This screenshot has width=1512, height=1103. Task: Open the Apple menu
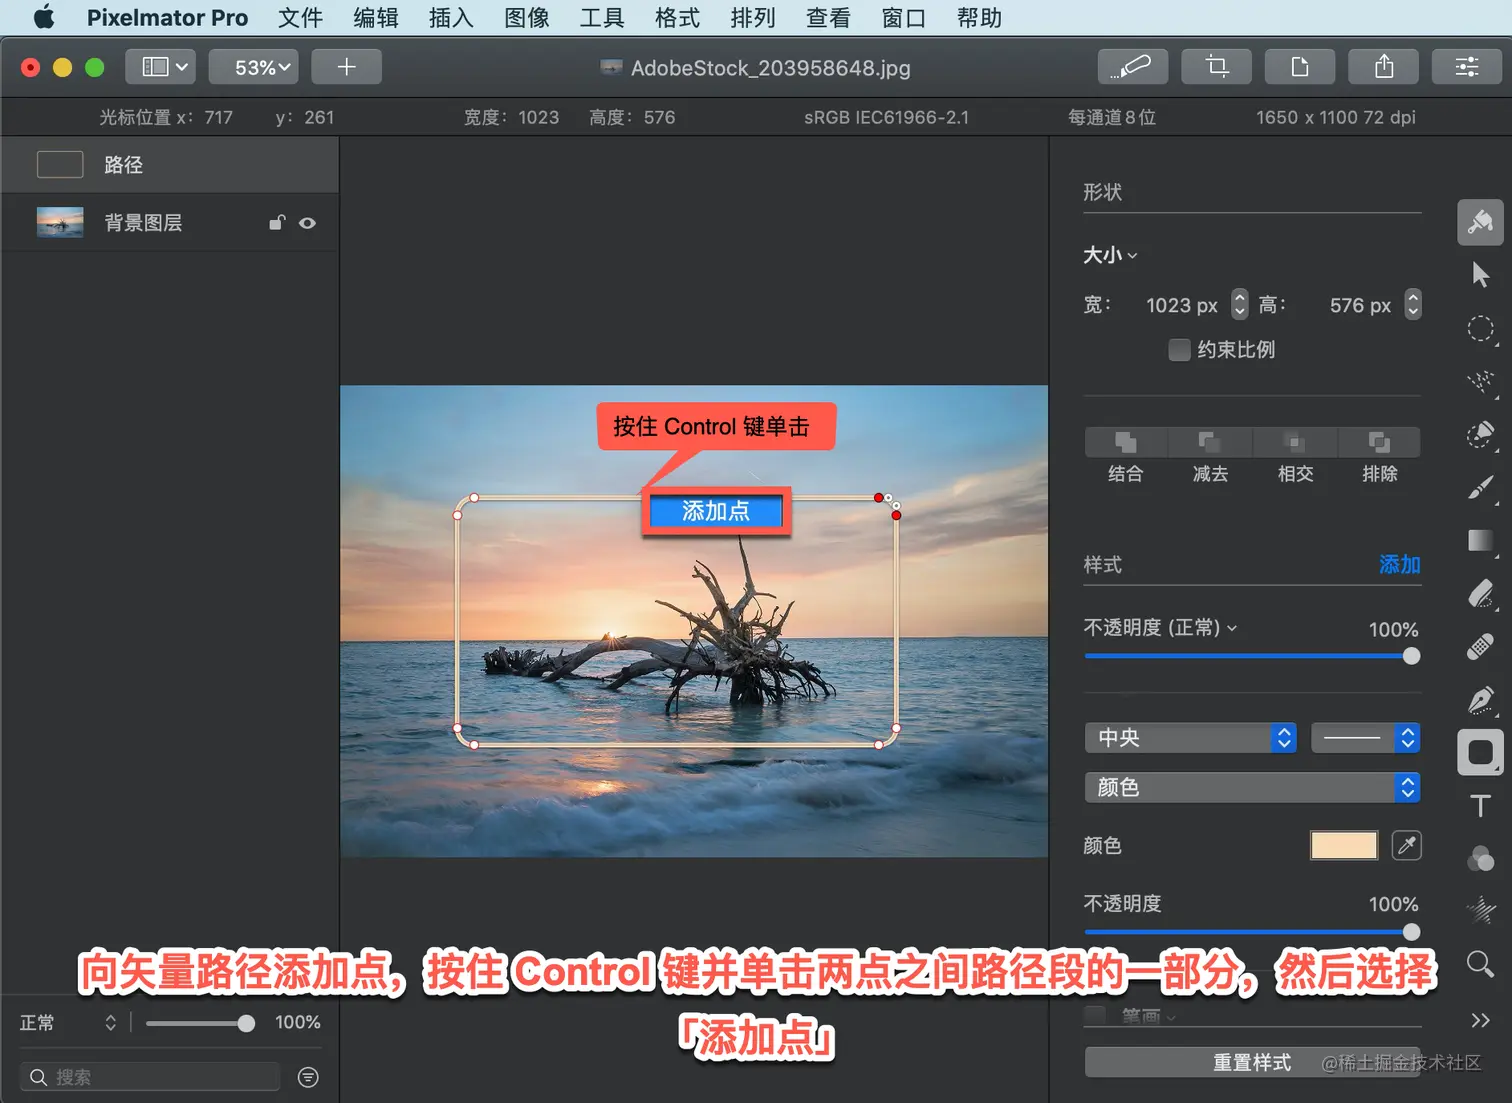tap(44, 17)
